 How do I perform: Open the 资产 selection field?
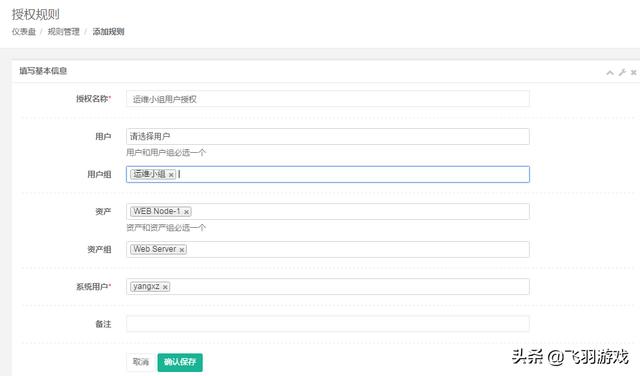coord(328,211)
